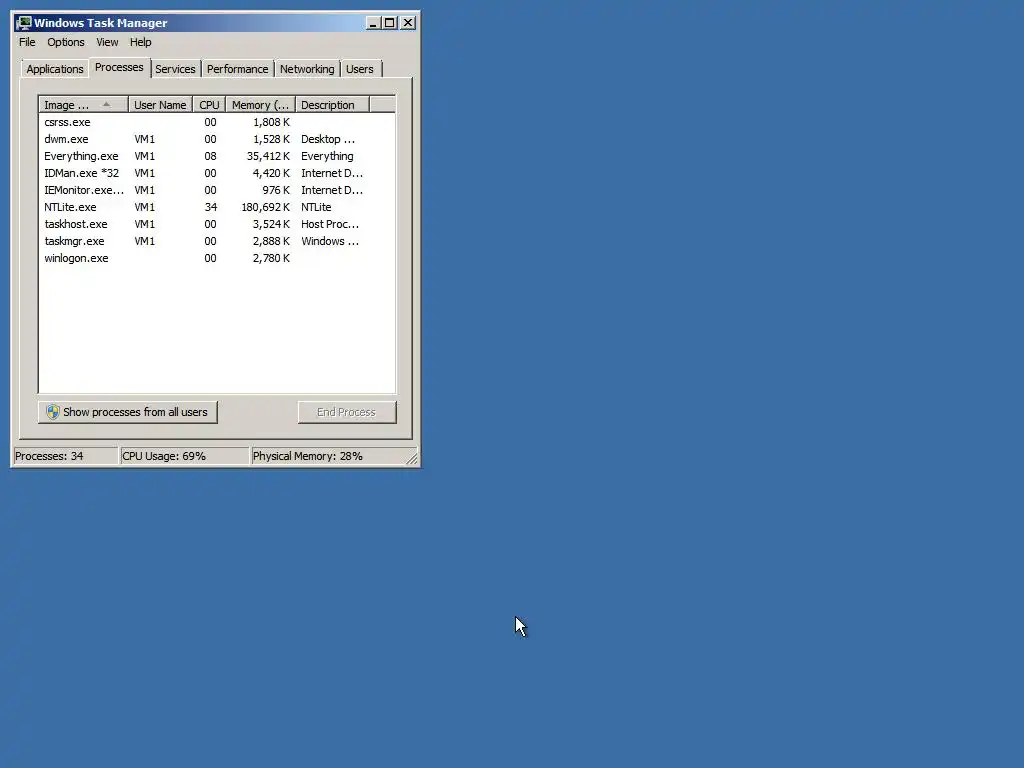Minimize the Task Manager window
Viewport: 1024px width, 768px height.
373,23
